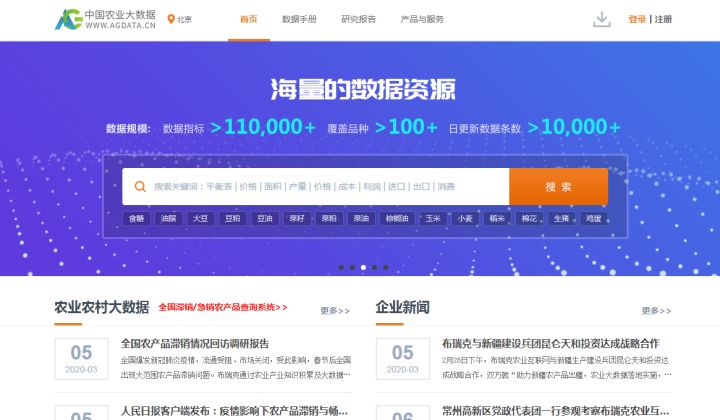Click the active third banner dot
720x420 pixels.
click(x=363, y=267)
